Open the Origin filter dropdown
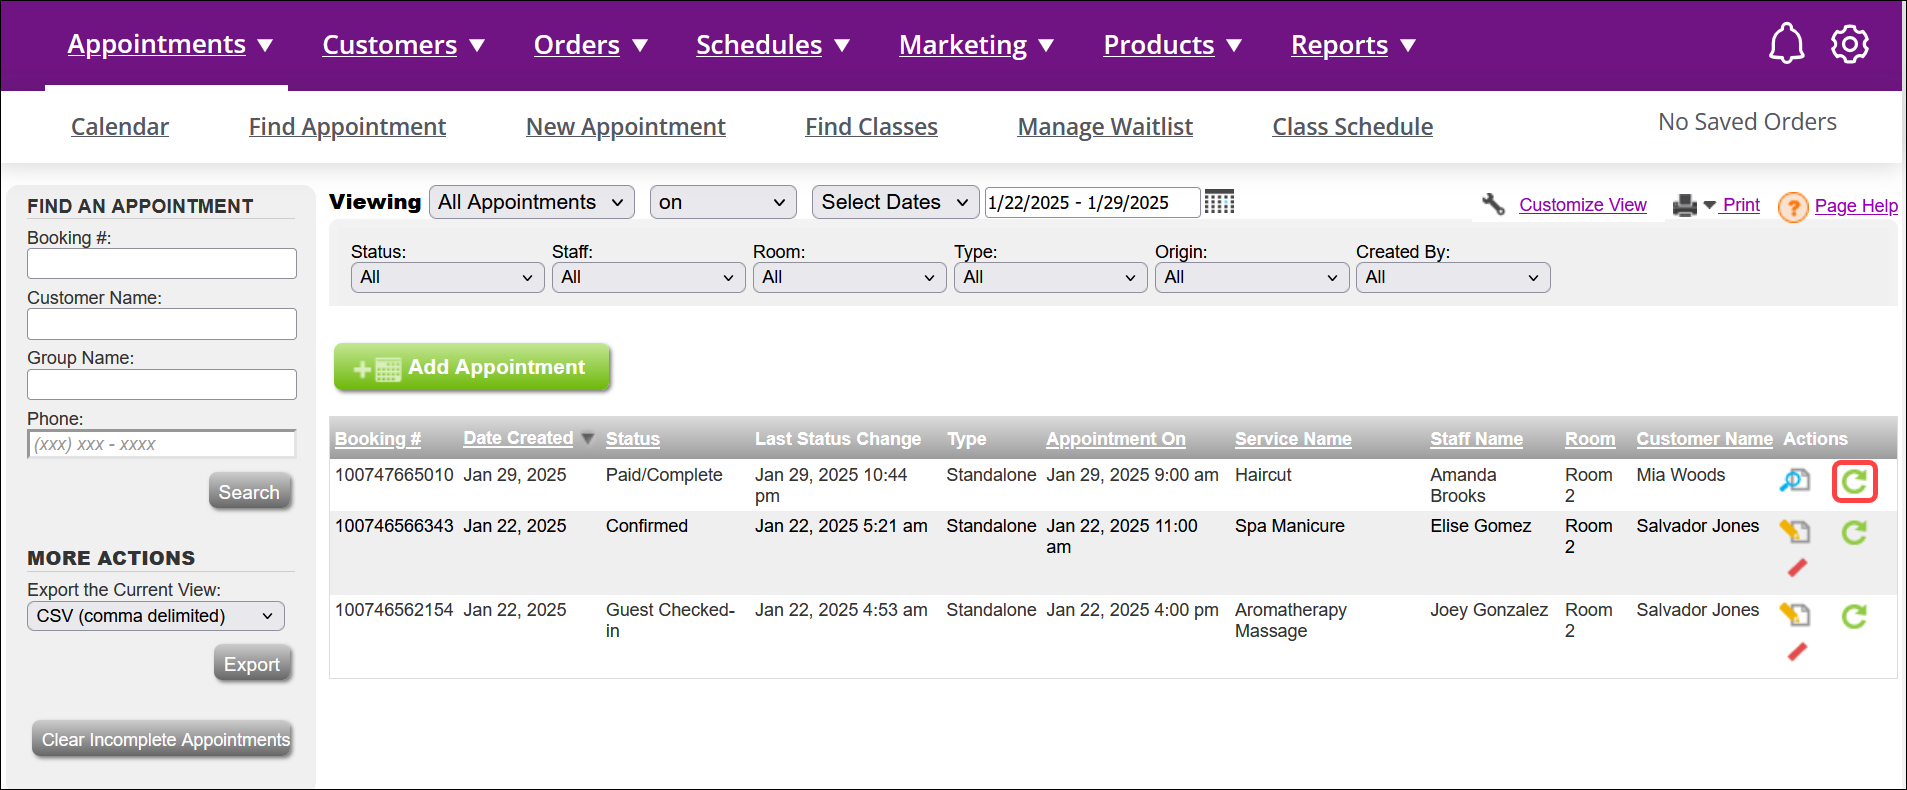Viewport: 1907px width, 790px height. tap(1251, 277)
